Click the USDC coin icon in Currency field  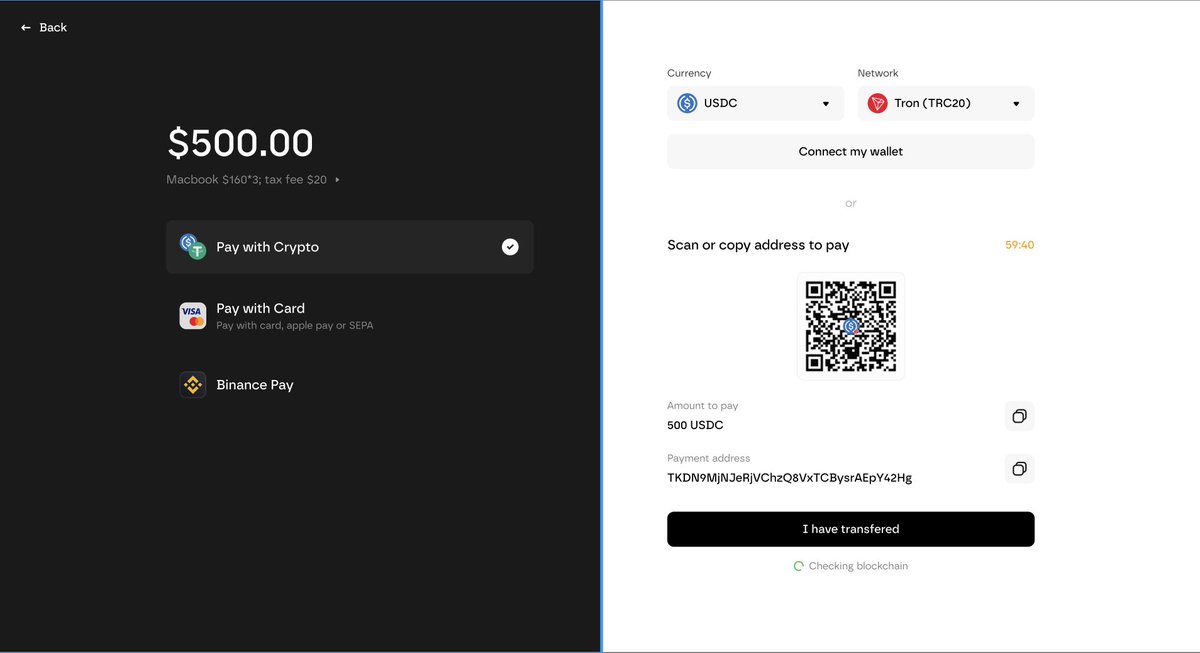coord(687,103)
